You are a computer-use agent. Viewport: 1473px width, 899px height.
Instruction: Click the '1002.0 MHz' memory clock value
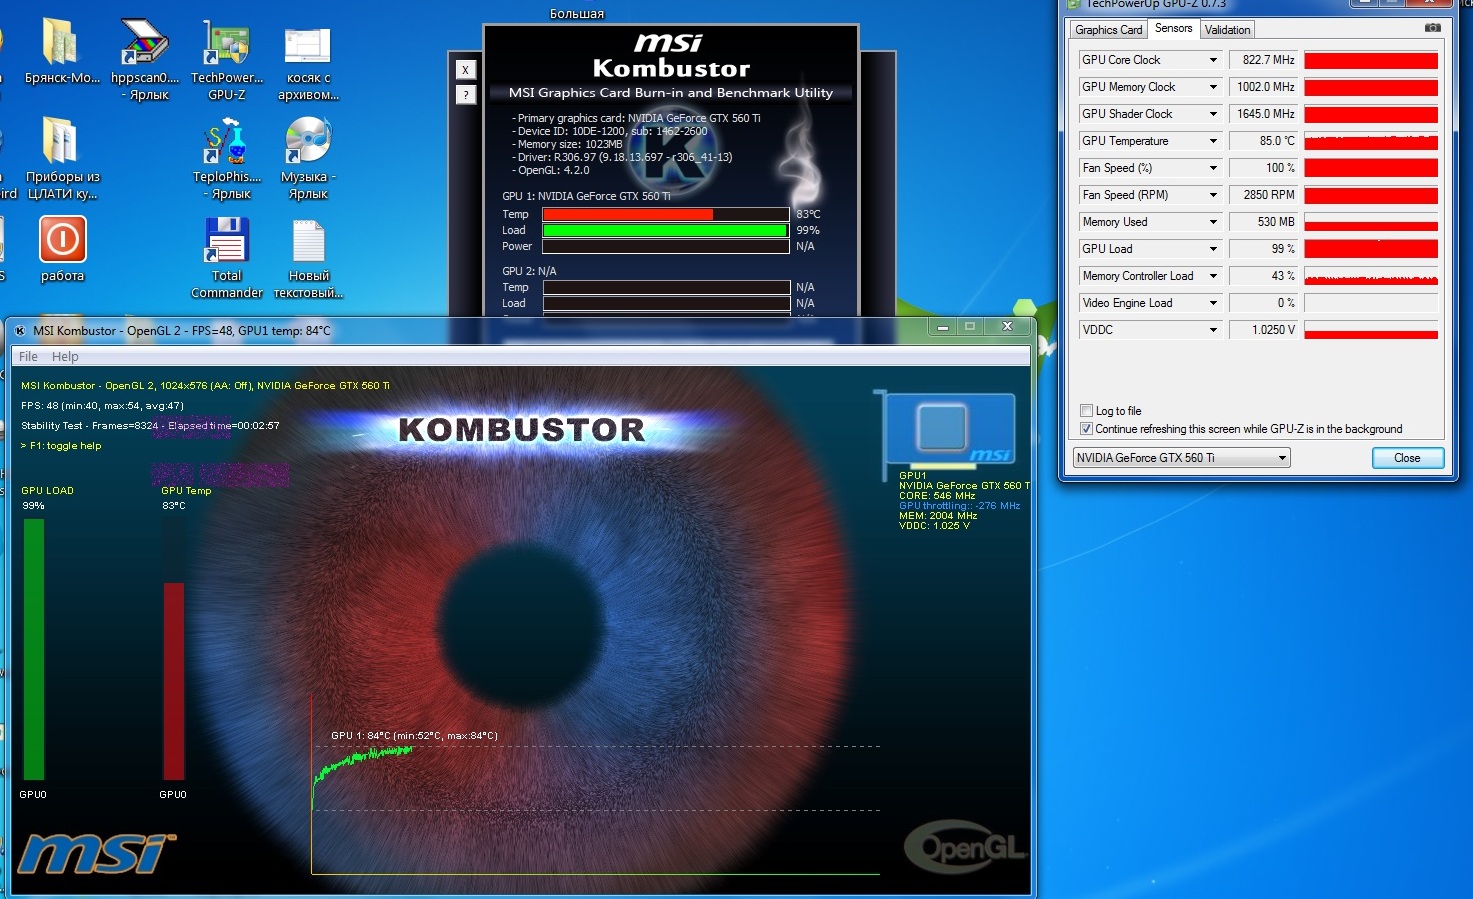click(x=1263, y=87)
